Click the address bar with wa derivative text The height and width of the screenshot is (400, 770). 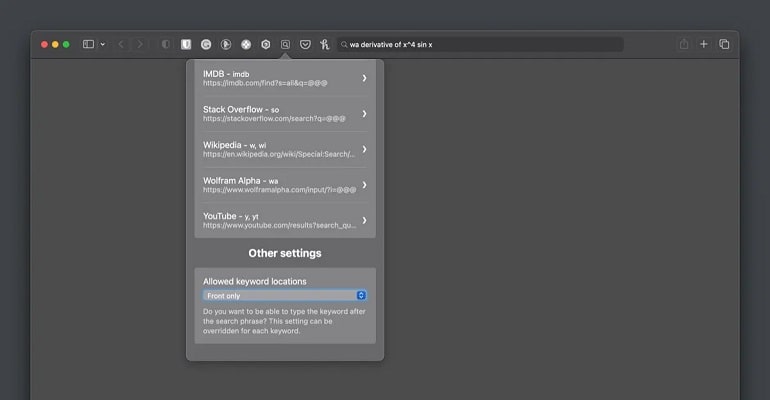tap(480, 44)
